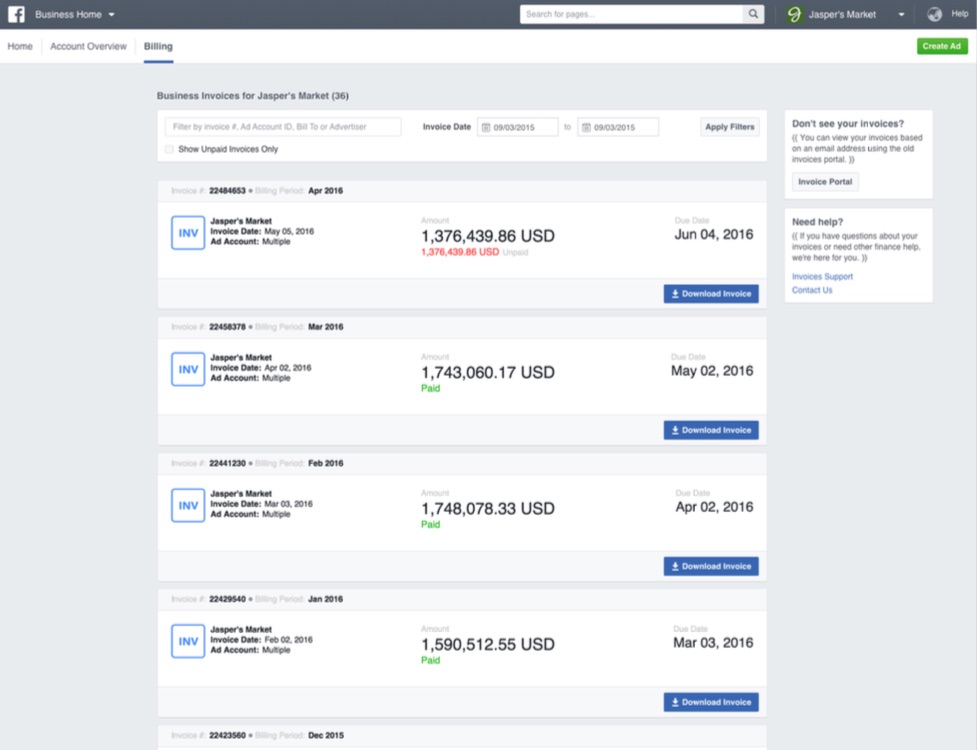Image resolution: width=977 pixels, height=750 pixels.
Task: Select invoice number 22423560
Action: pyautogui.click(x=227, y=735)
